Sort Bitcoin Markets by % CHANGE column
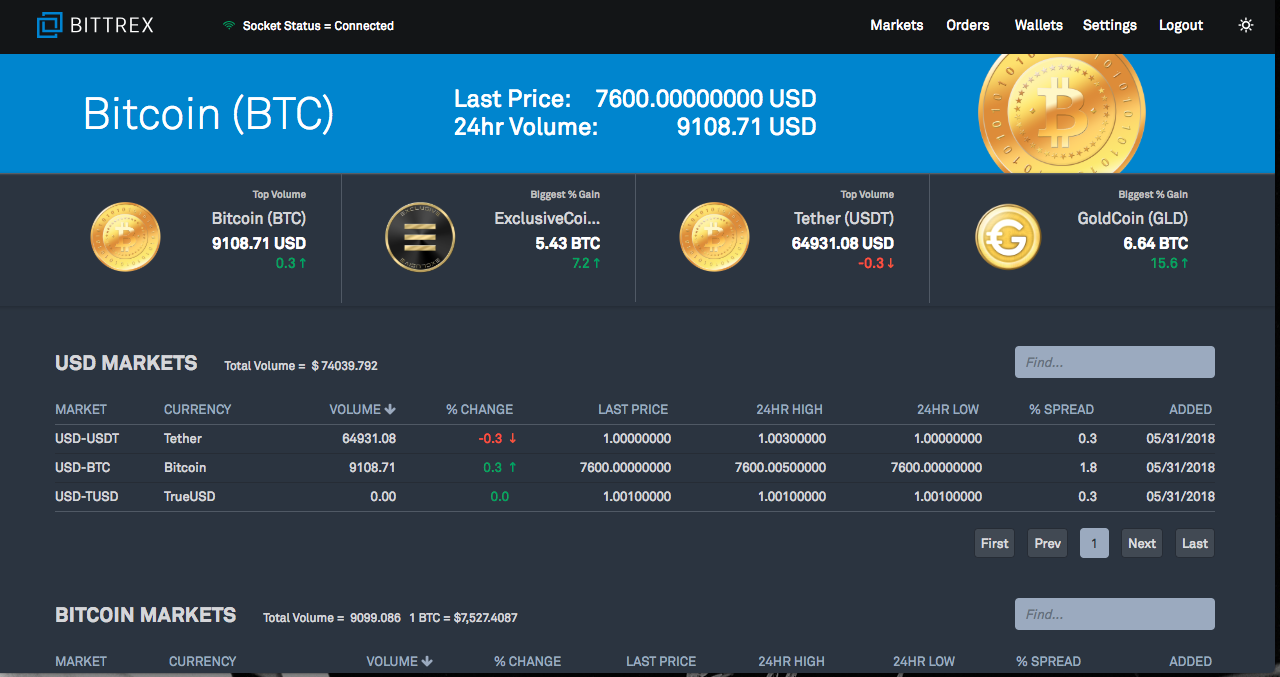This screenshot has width=1280, height=677. (x=527, y=661)
